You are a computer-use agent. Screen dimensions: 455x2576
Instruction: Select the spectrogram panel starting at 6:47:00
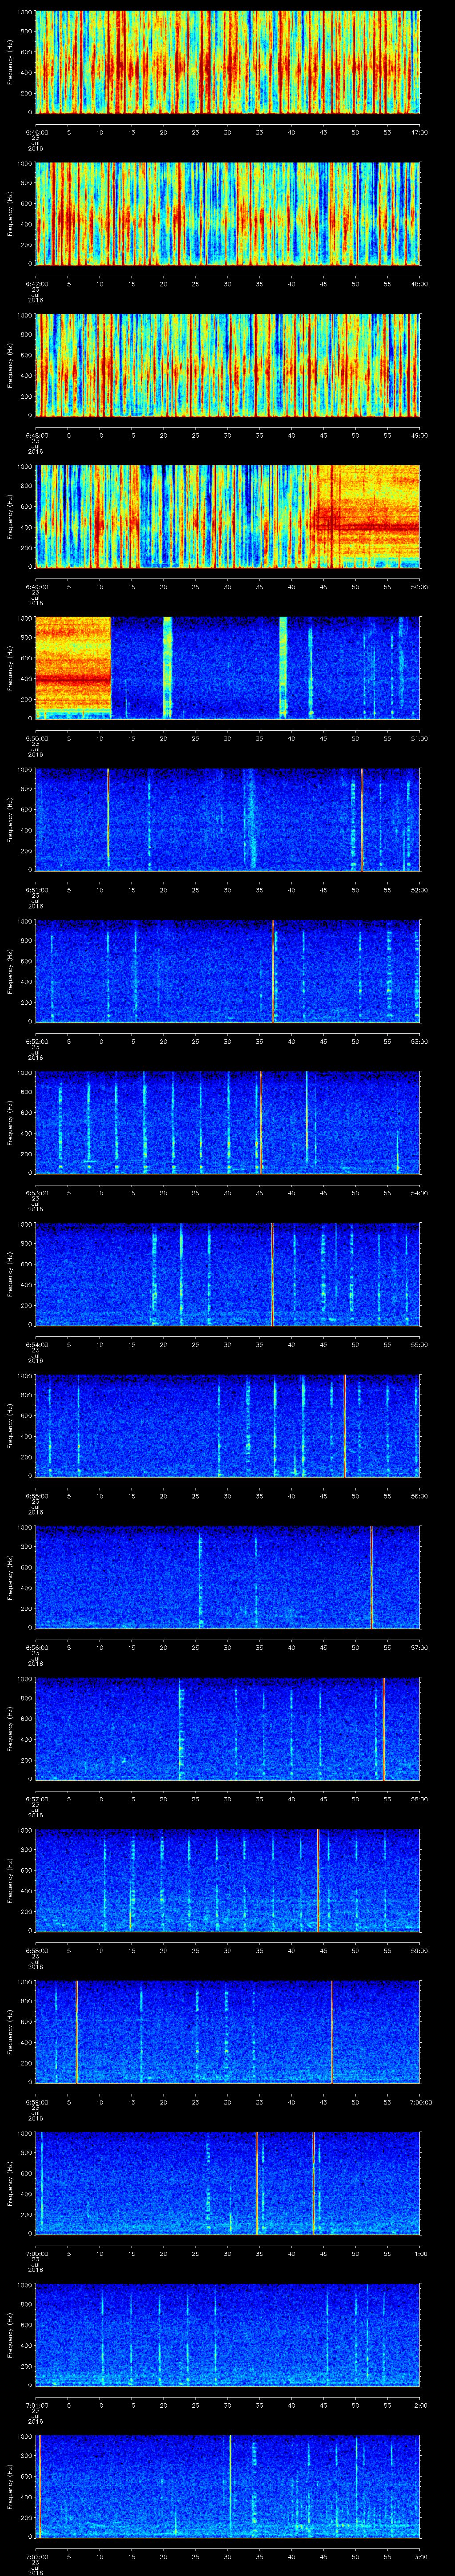(228, 214)
